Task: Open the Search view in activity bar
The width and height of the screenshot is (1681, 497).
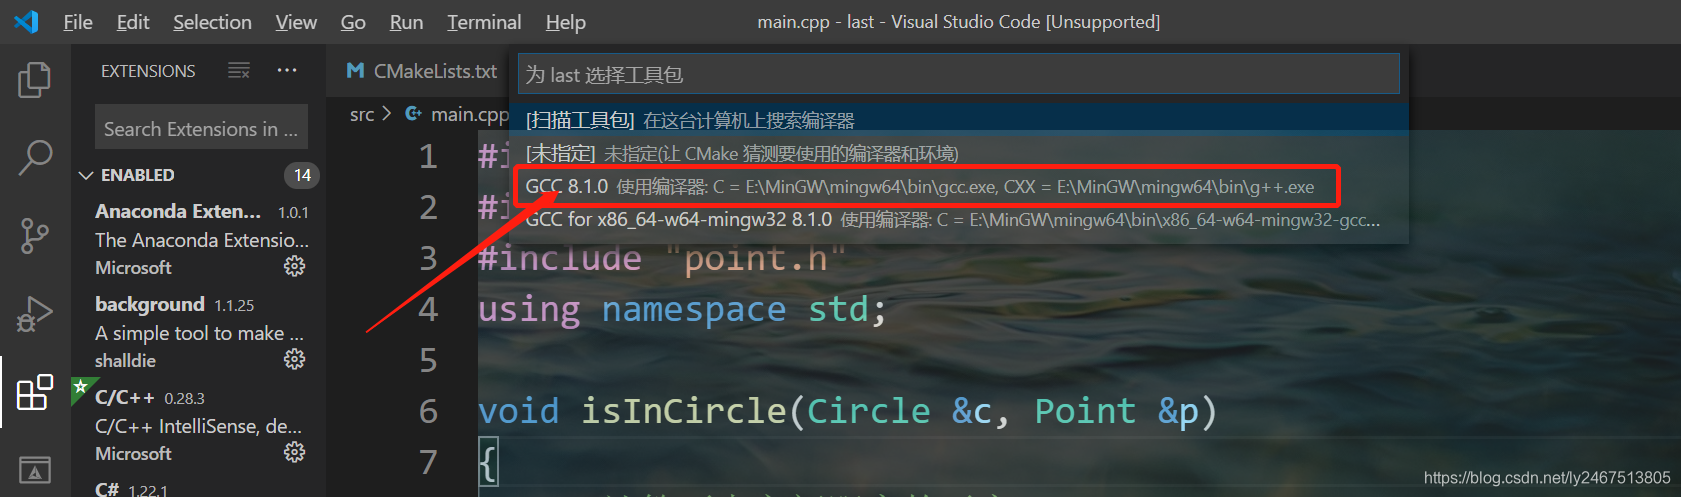Action: click(34, 158)
